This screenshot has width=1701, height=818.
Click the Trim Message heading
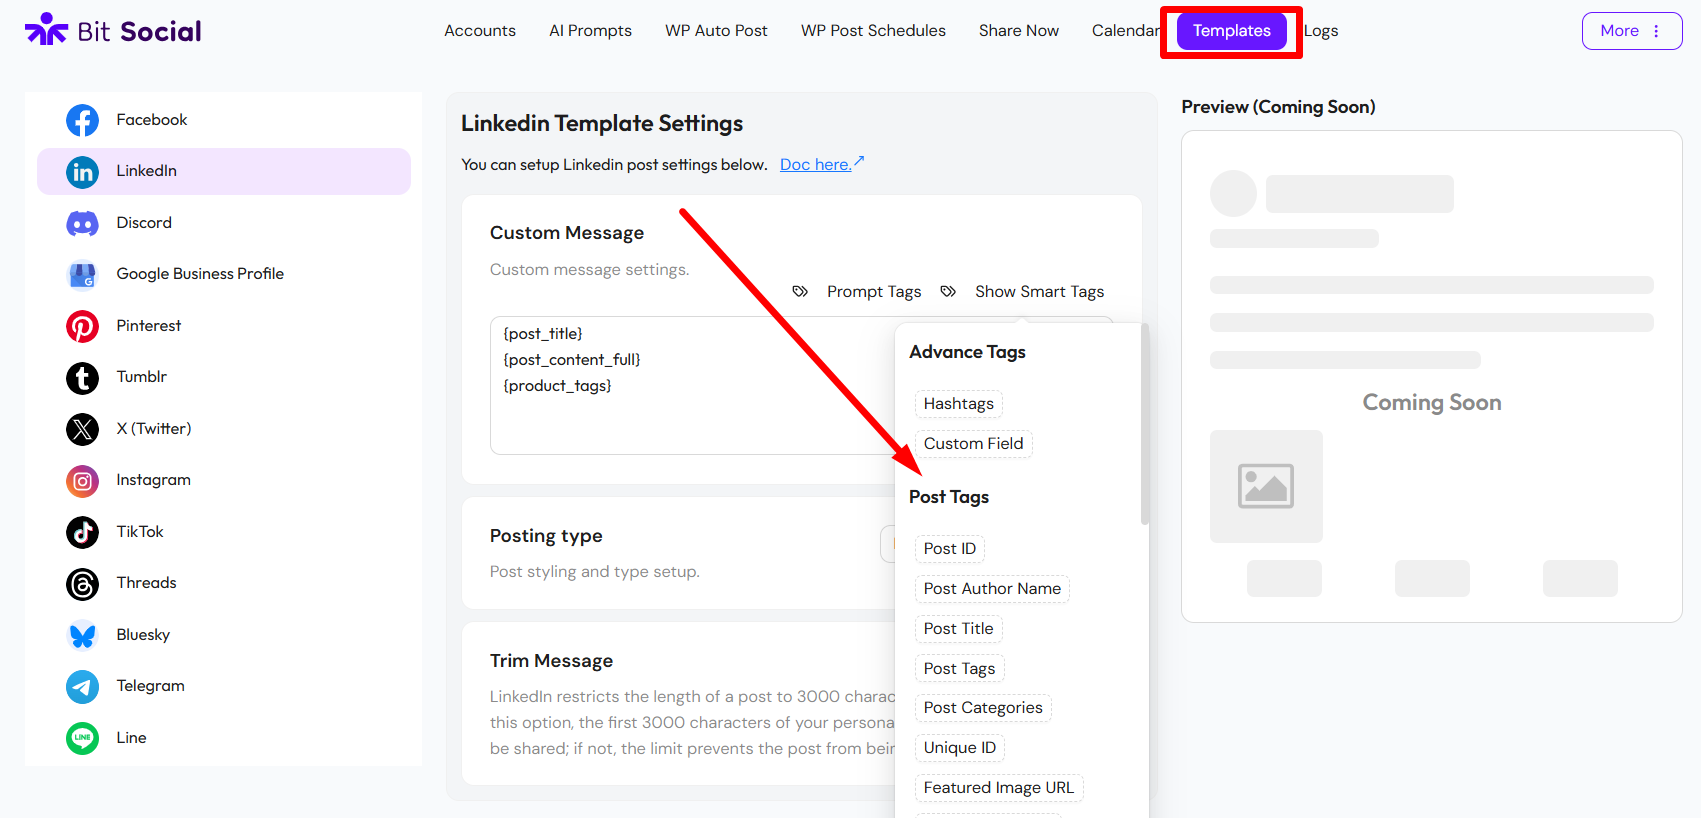tap(551, 661)
